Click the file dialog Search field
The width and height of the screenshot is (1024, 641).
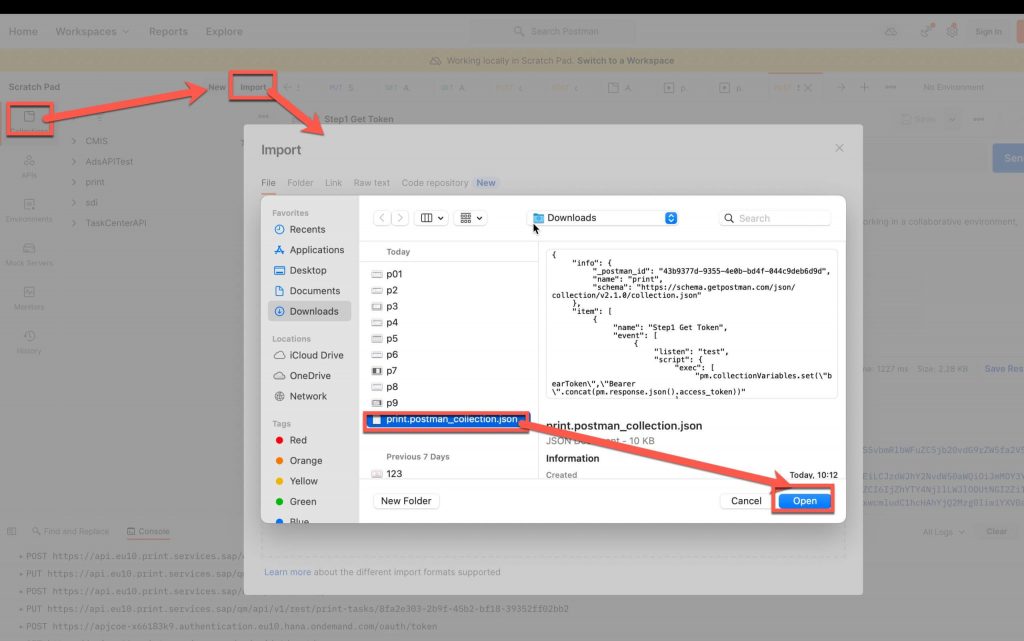coord(775,218)
